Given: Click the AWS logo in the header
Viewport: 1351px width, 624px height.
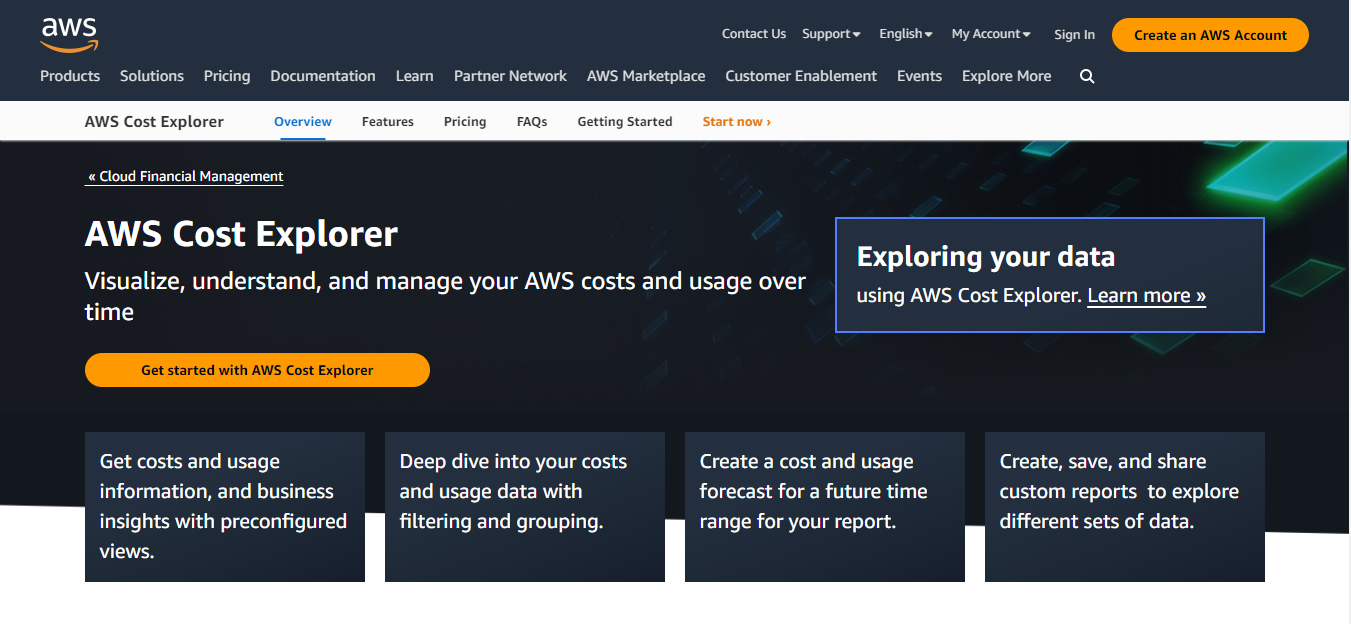Looking at the screenshot, I should coord(68,34).
